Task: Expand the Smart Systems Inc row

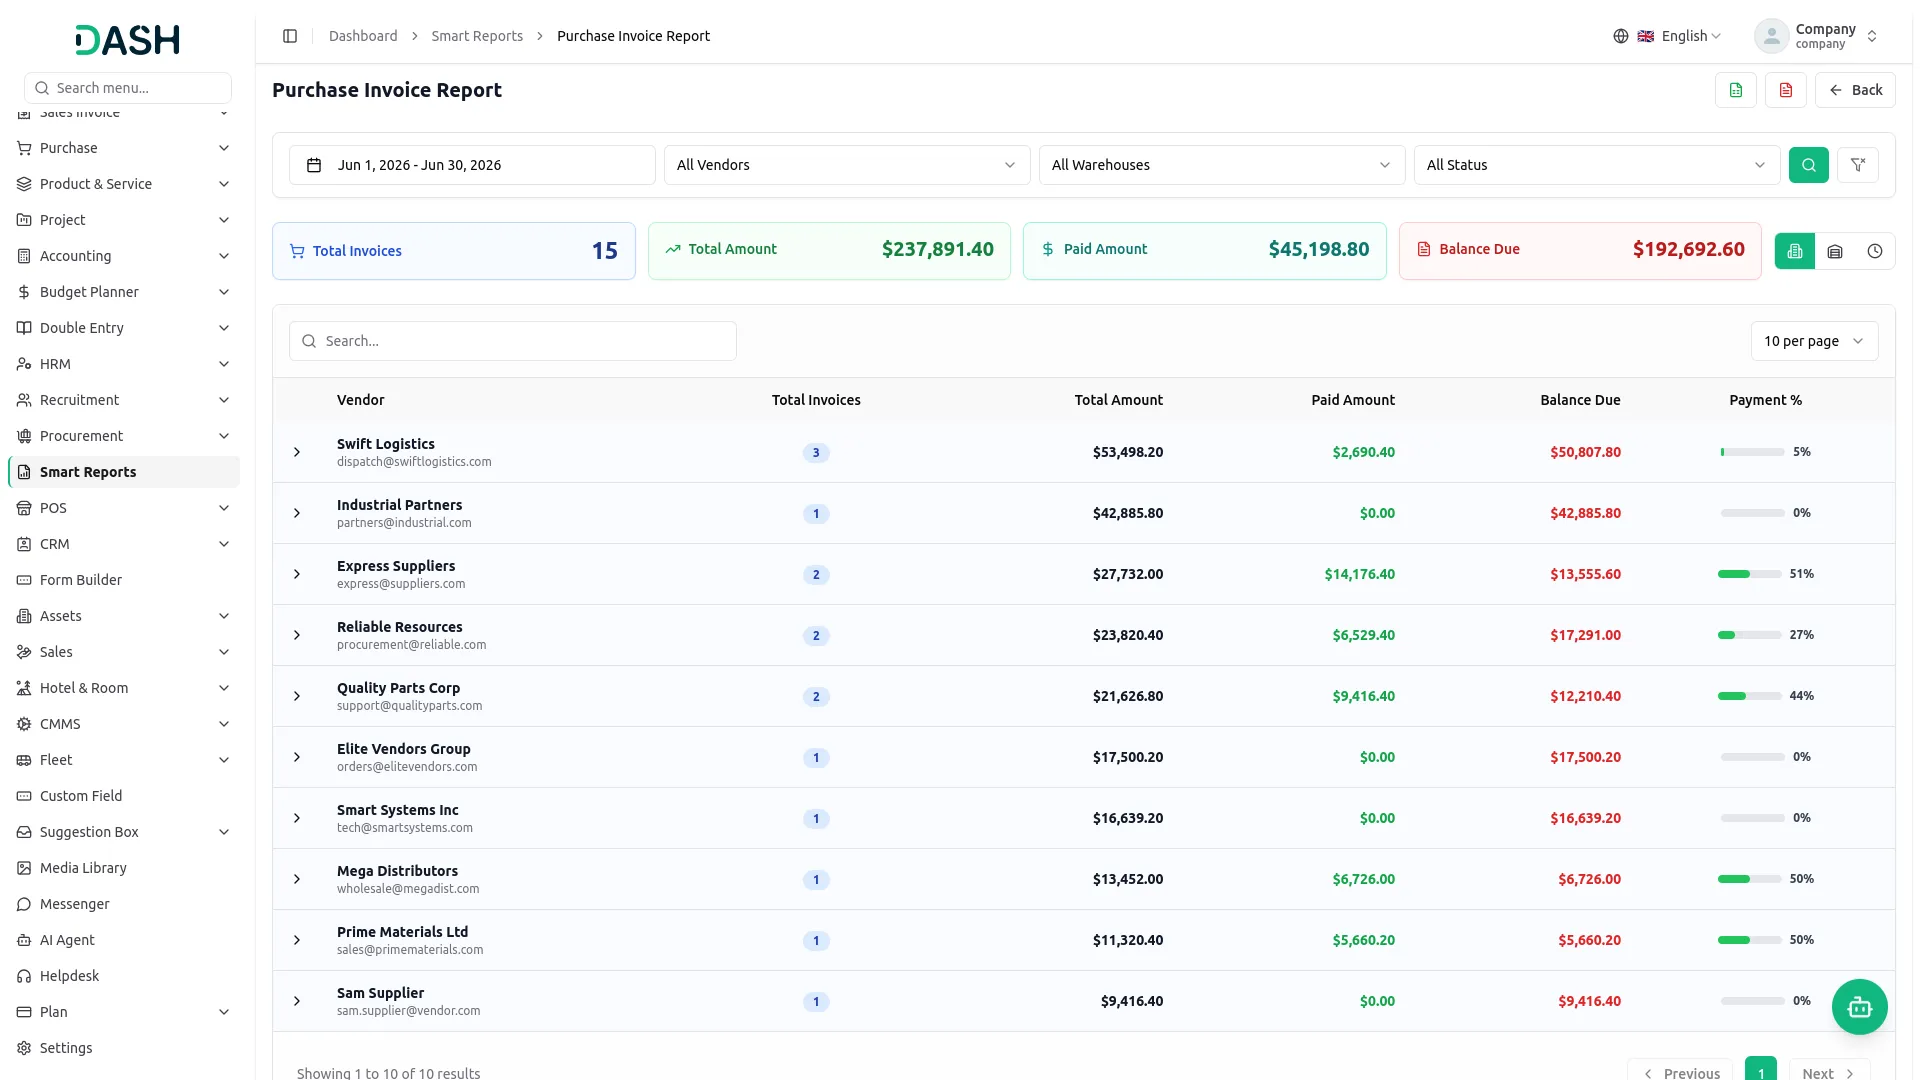Action: click(x=297, y=818)
